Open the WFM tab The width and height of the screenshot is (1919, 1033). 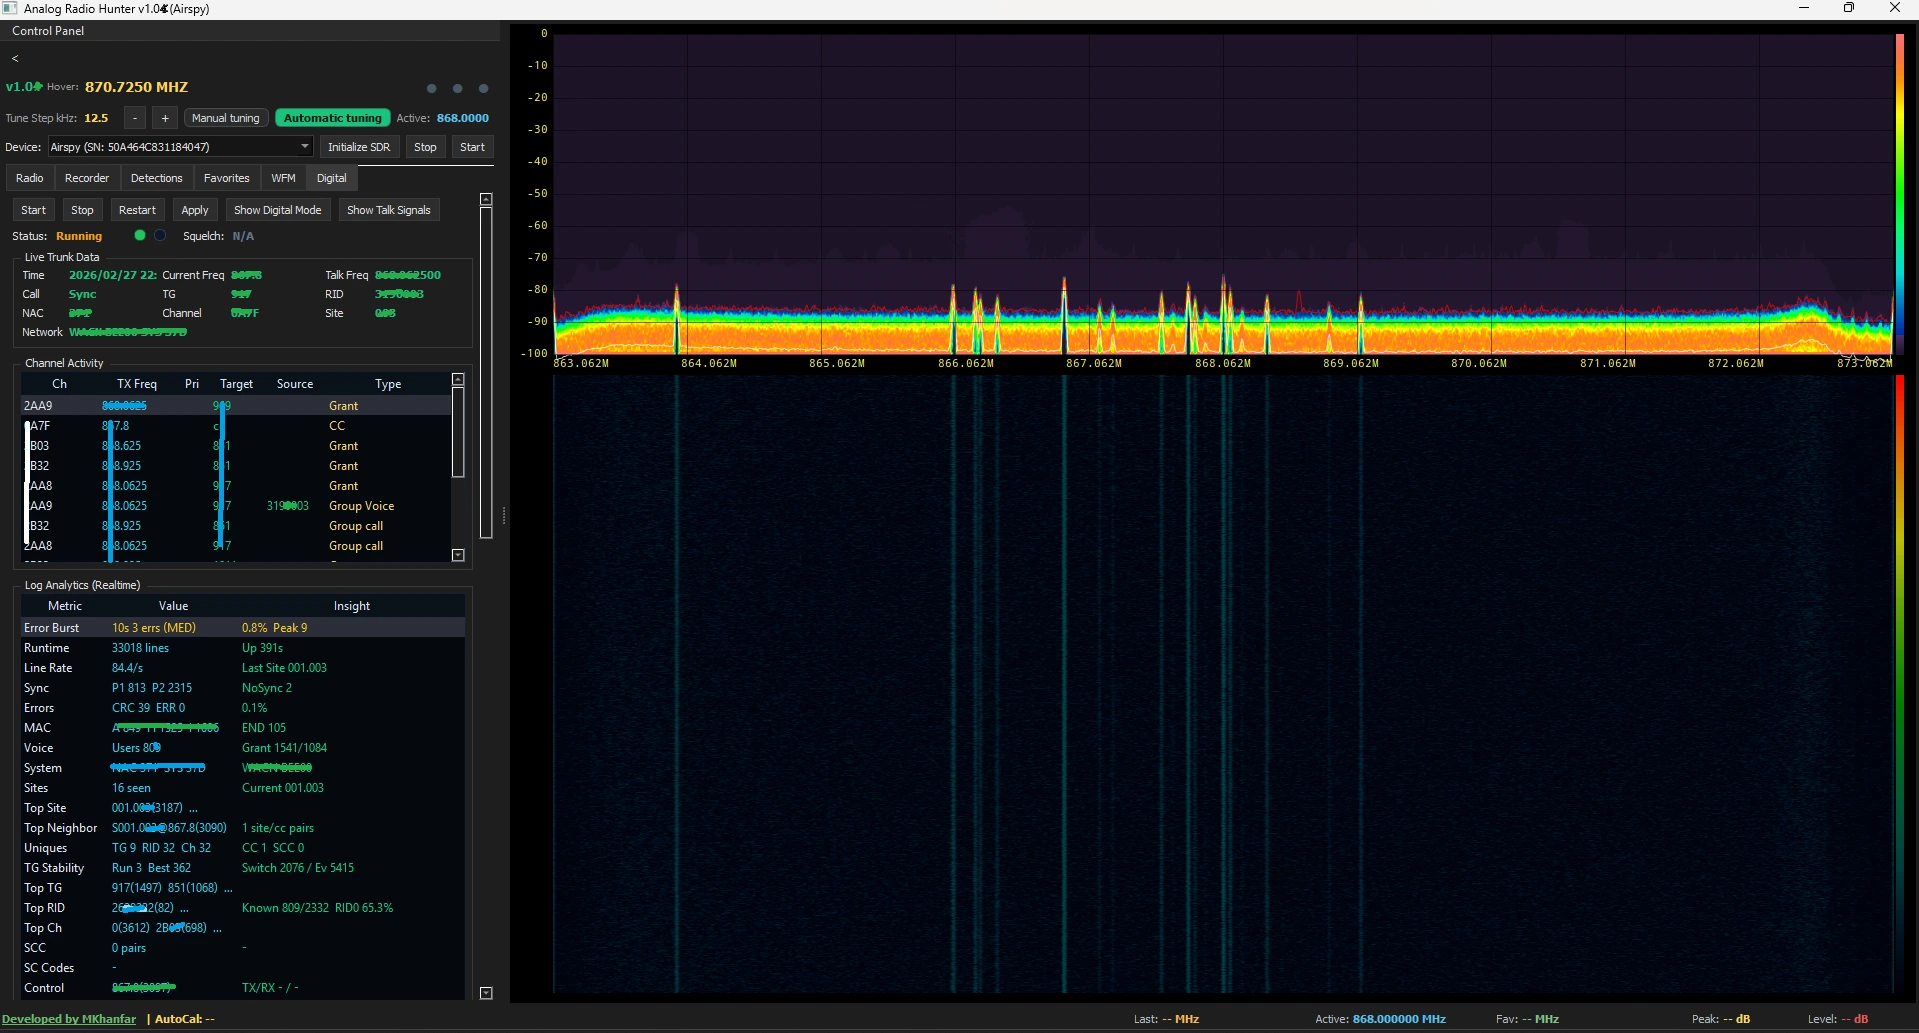283,178
